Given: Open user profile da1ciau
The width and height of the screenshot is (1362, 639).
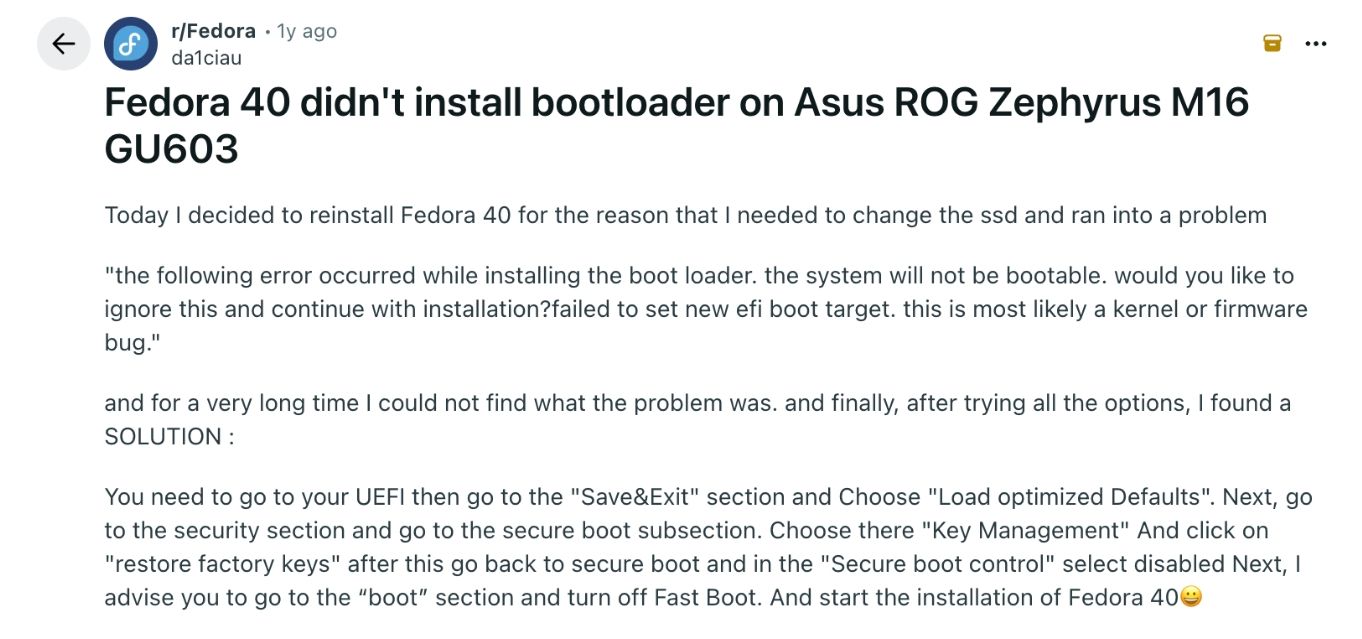Looking at the screenshot, I should (x=206, y=57).
